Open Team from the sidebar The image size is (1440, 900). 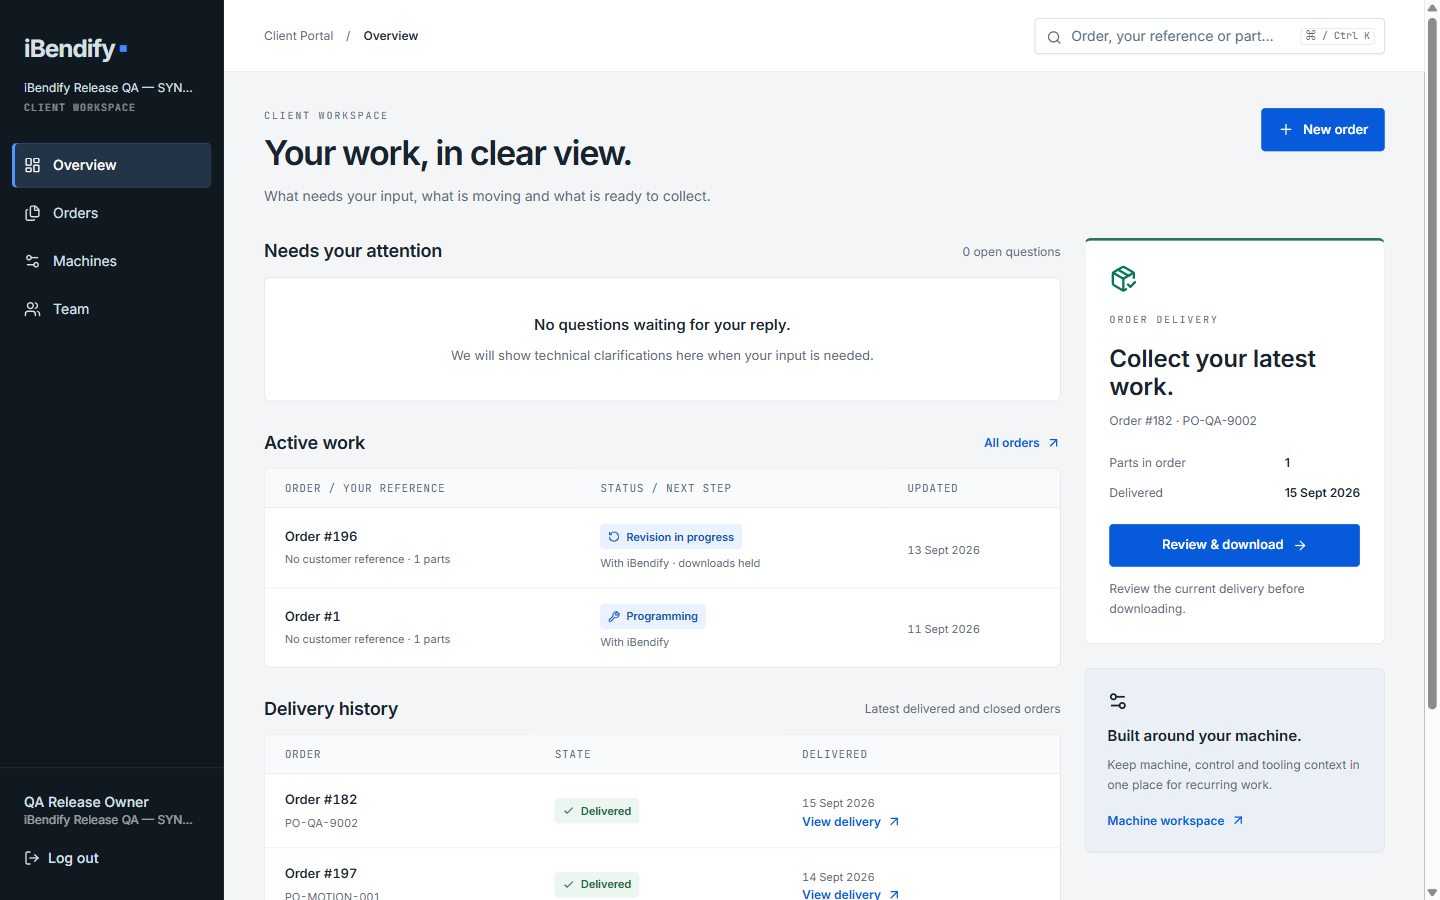pos(112,309)
